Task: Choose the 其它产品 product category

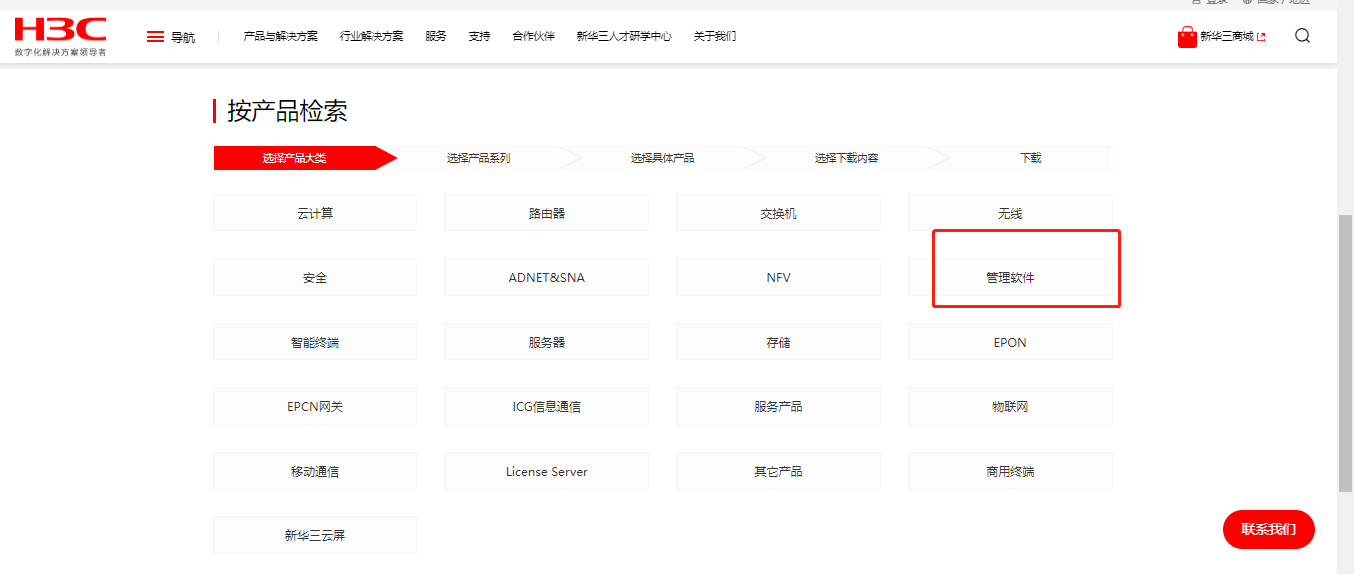Action: click(778, 471)
